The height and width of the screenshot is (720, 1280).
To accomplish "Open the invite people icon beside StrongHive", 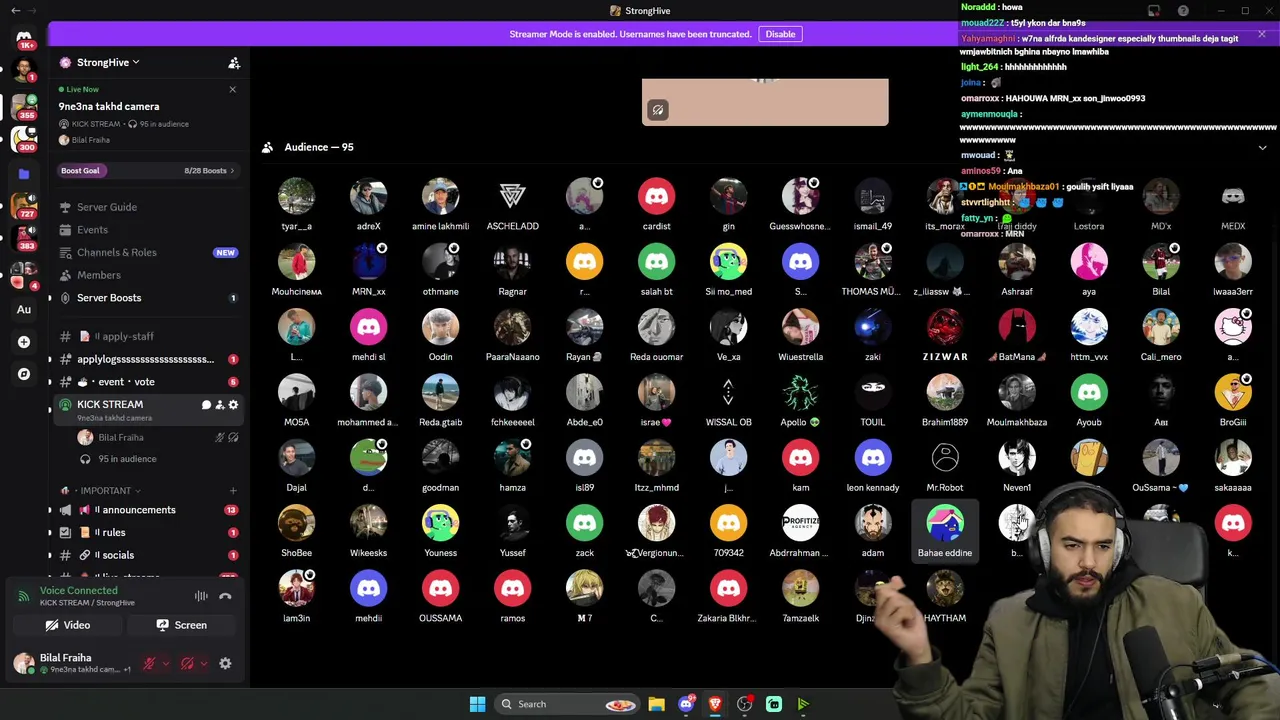I will [x=234, y=63].
